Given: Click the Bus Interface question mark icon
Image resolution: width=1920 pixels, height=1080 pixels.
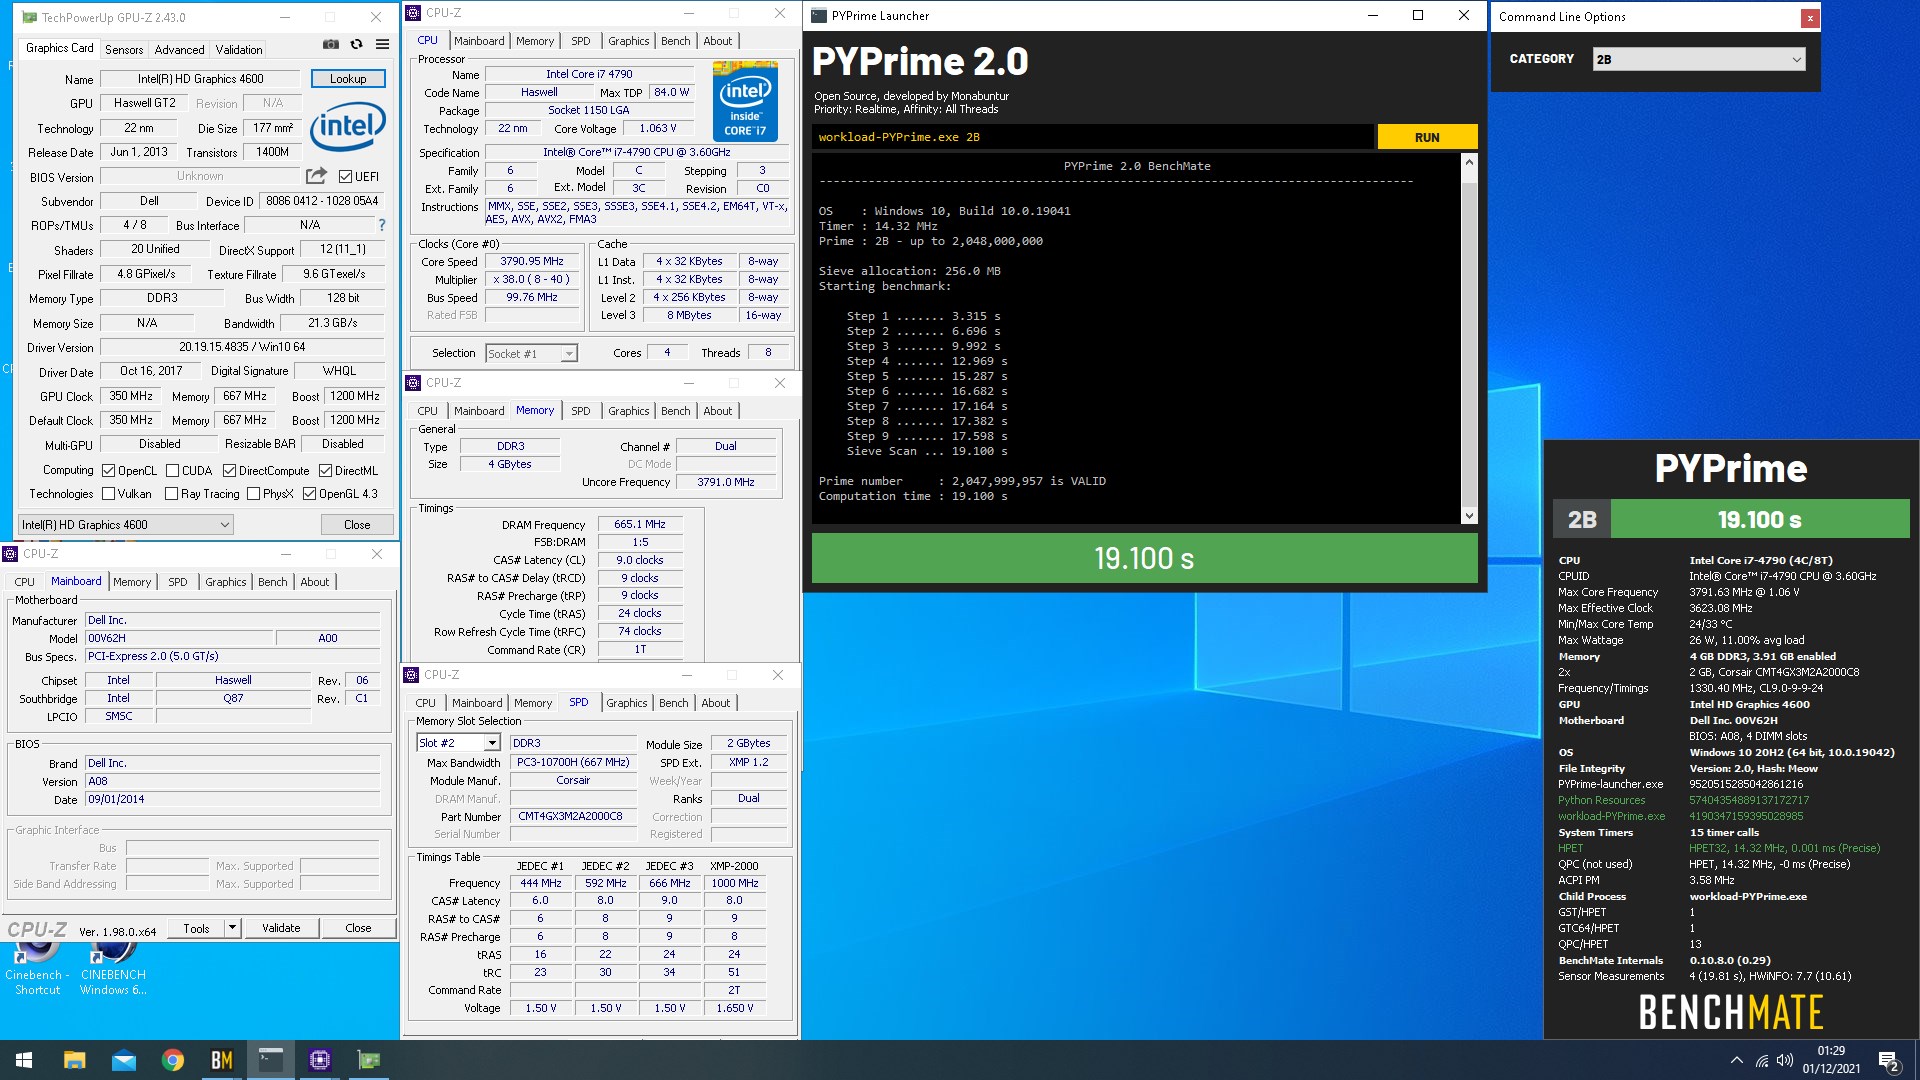Looking at the screenshot, I should 381,226.
